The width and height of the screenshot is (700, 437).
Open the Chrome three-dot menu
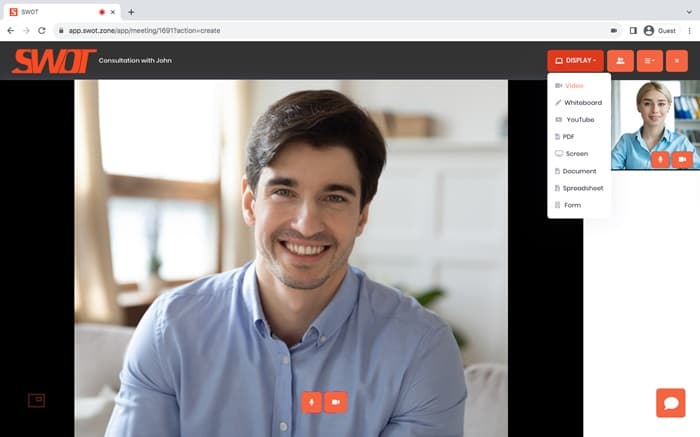[689, 31]
